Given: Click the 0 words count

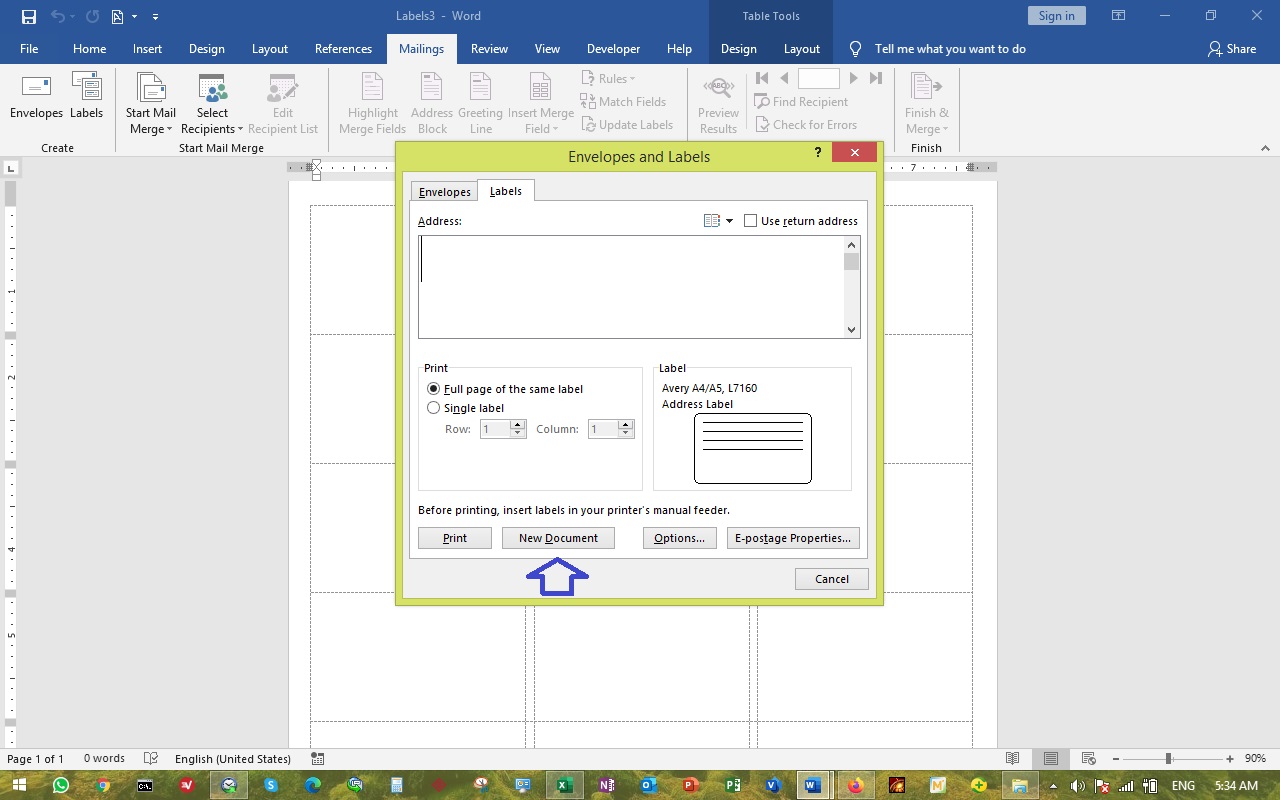Looking at the screenshot, I should tap(104, 759).
